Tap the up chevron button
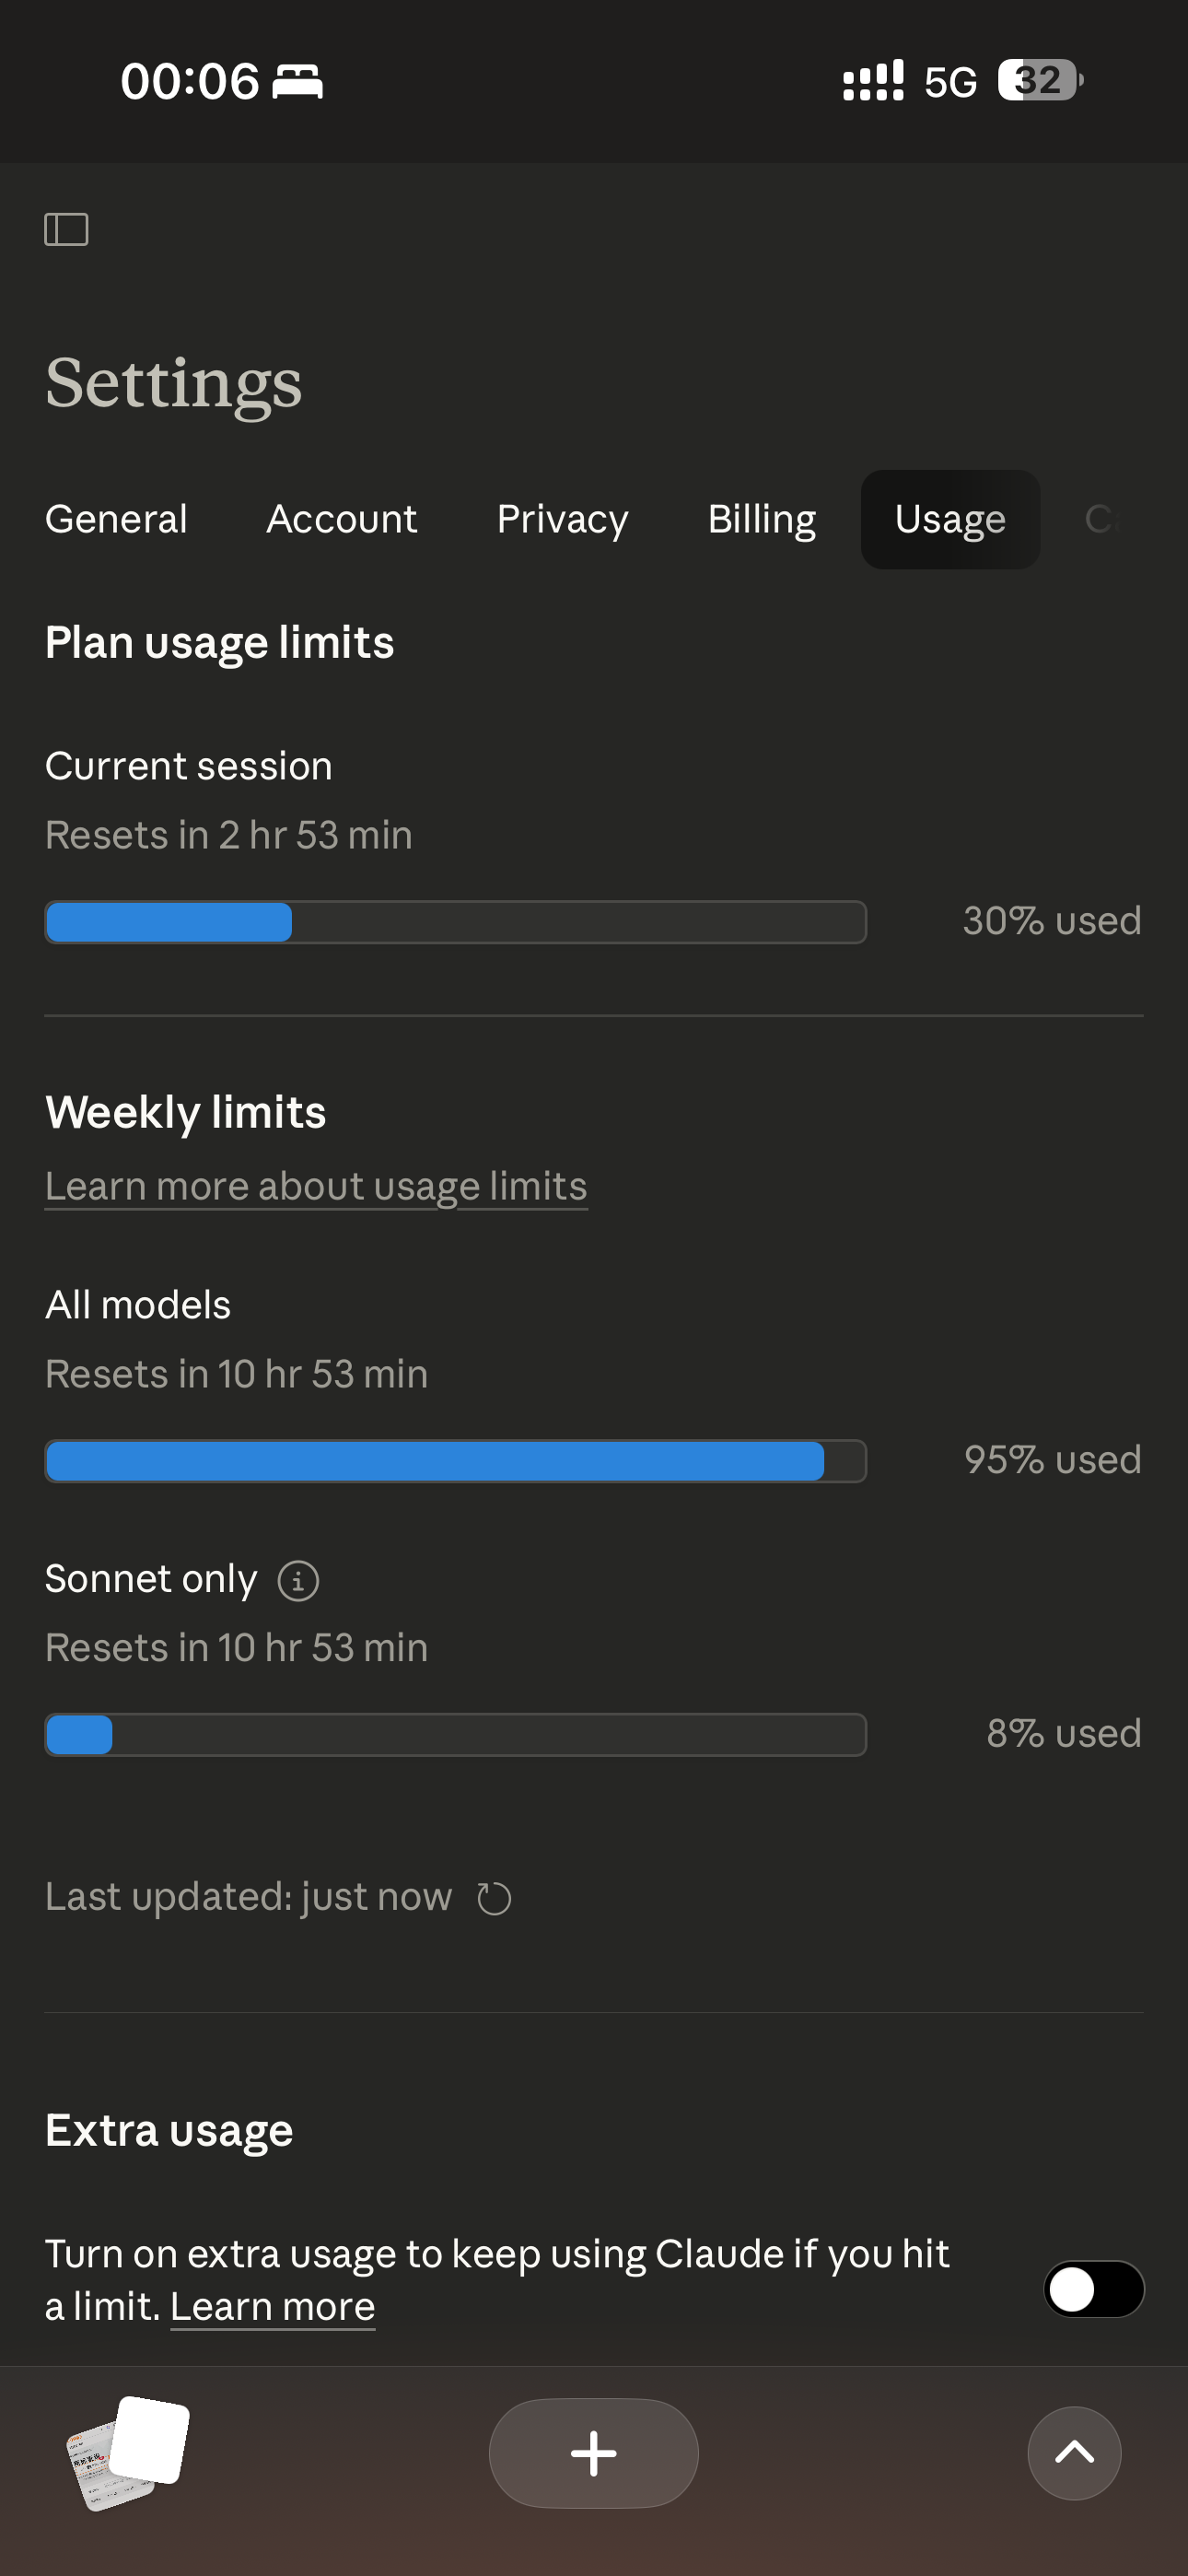 1074,2452
